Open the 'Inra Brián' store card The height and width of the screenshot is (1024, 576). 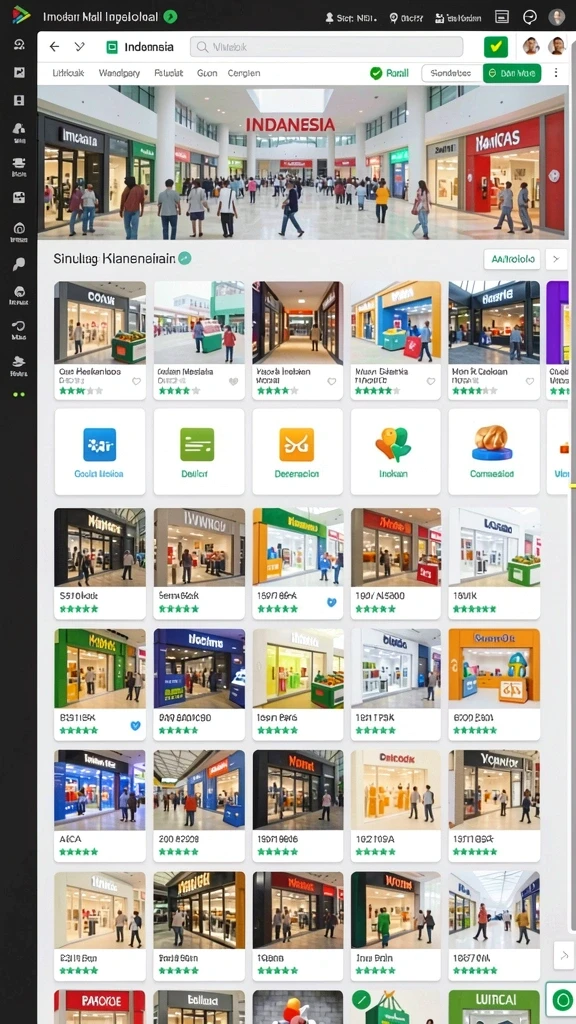(396, 926)
